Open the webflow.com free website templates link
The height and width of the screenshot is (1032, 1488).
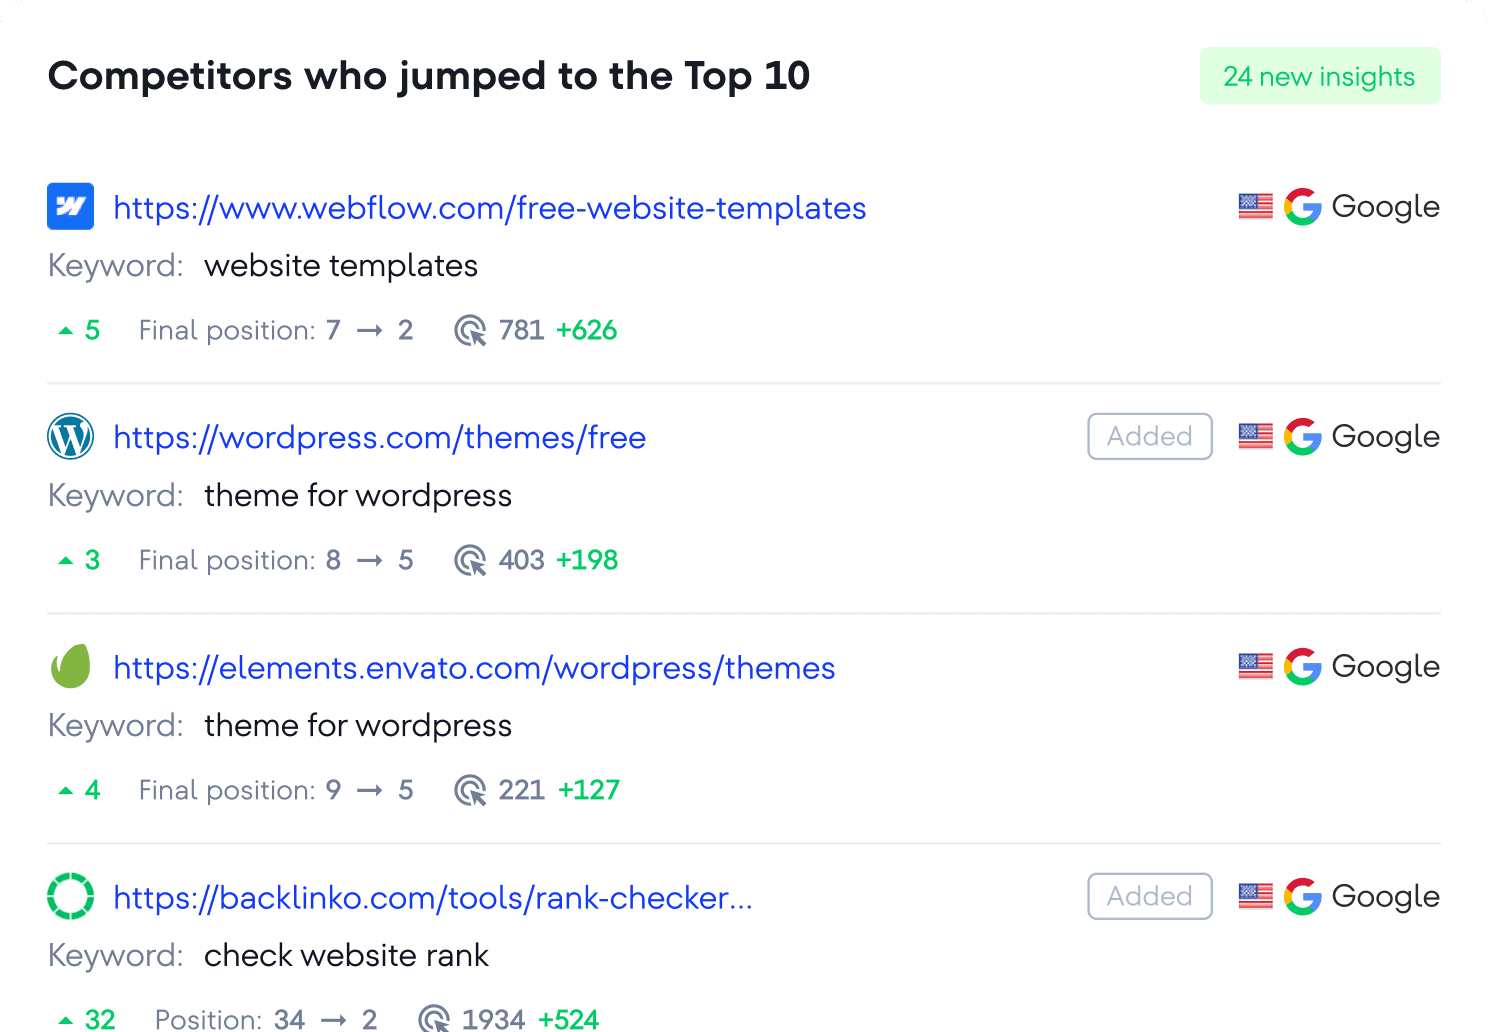[x=489, y=208]
